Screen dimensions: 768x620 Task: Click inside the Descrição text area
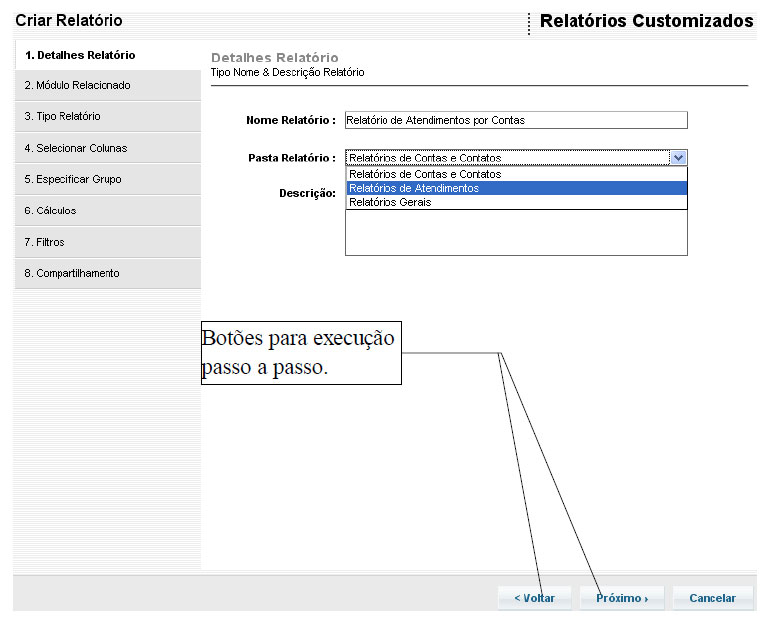pyautogui.click(x=516, y=233)
